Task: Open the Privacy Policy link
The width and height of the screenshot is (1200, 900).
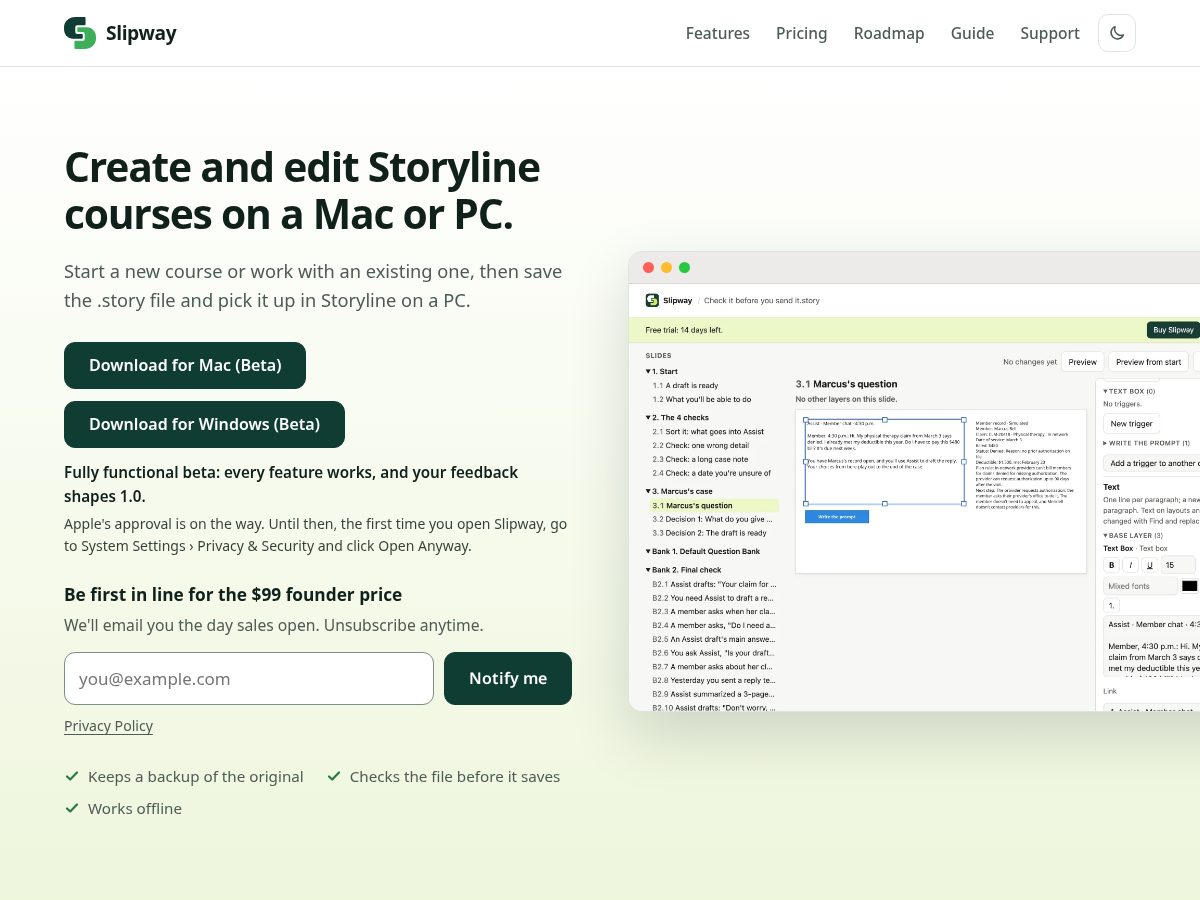Action: tap(108, 726)
